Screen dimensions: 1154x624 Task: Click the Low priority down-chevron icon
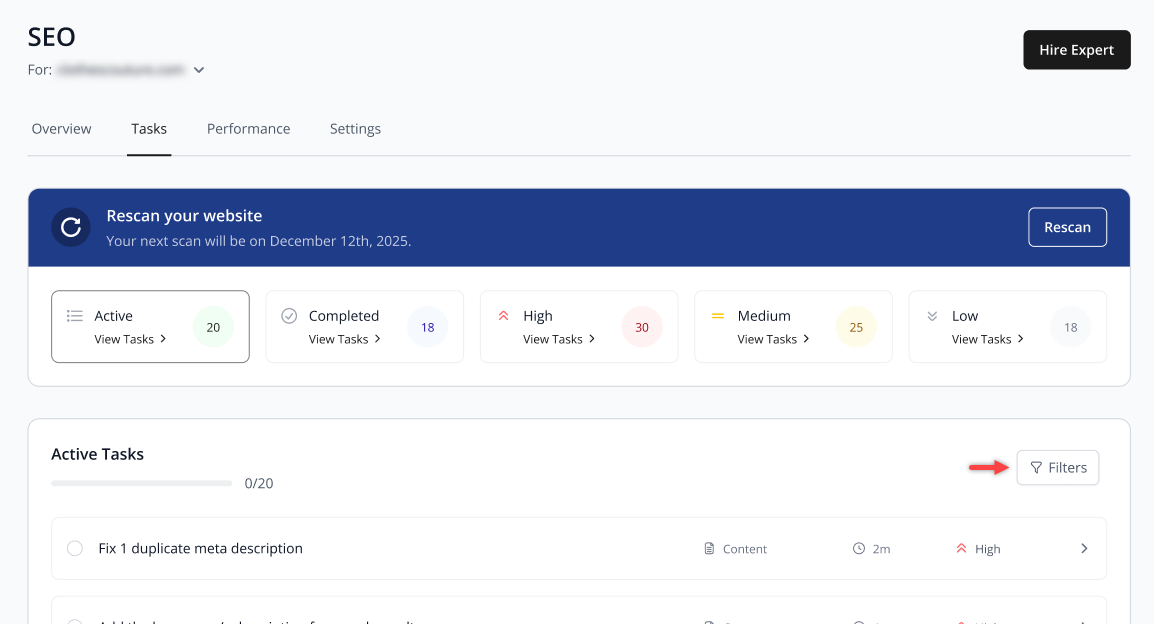[x=932, y=316]
